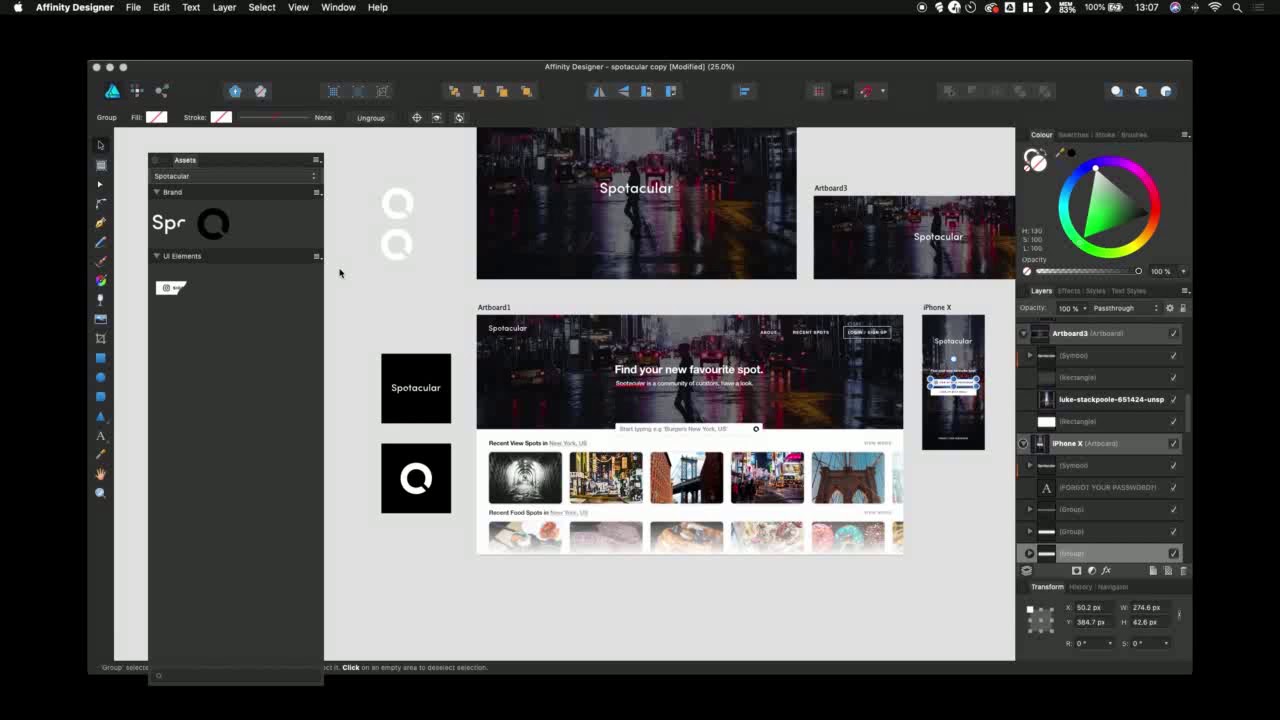Collapse the UI Elements assets subcategory
The width and height of the screenshot is (1280, 720).
[156, 256]
